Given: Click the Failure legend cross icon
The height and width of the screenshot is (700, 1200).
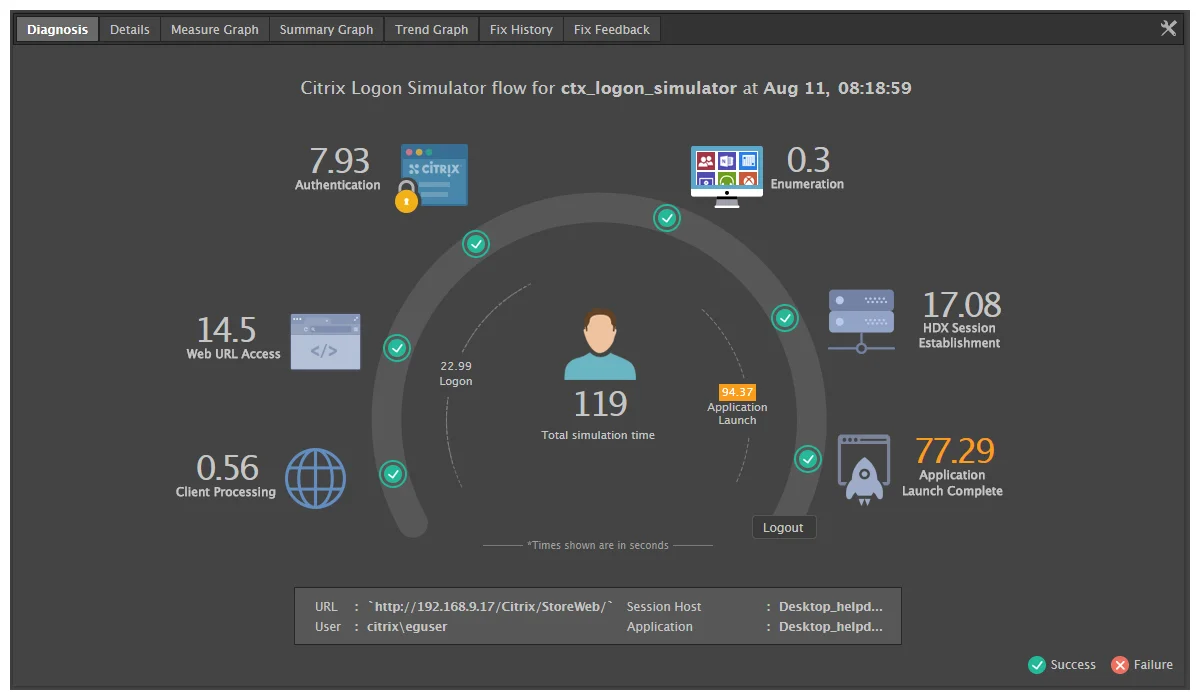Looking at the screenshot, I should 1120,665.
